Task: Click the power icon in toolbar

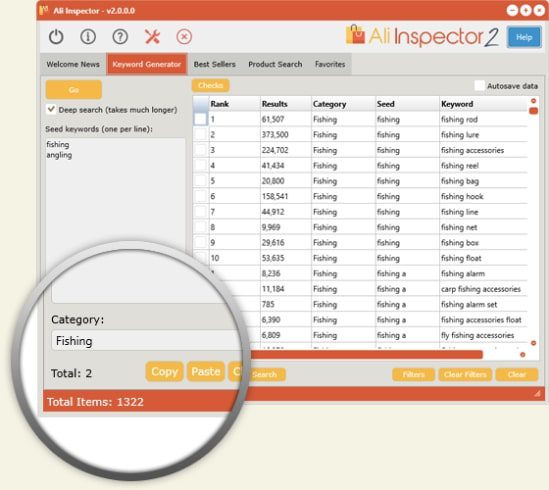Action: pyautogui.click(x=56, y=37)
